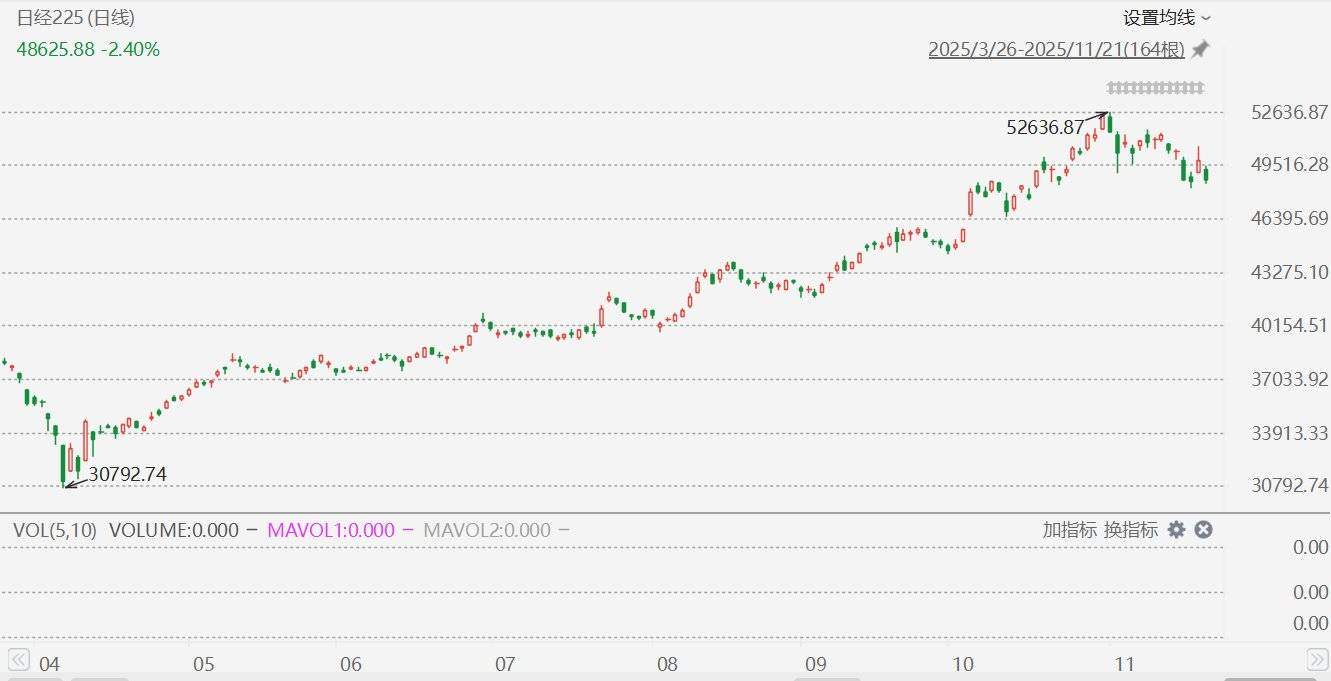Screen dimensions: 1331x681
Task: Click the 52636.87 high-point arrow marker
Action: pos(1097,120)
